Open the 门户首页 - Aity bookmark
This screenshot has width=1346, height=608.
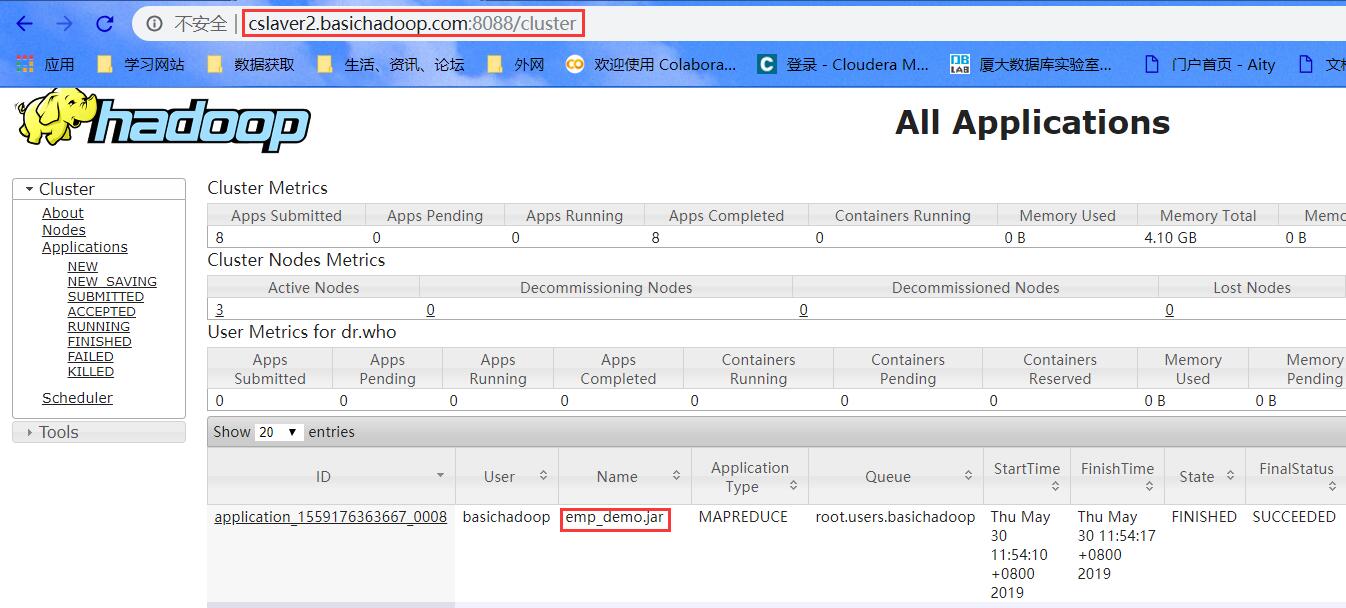pyautogui.click(x=1209, y=64)
